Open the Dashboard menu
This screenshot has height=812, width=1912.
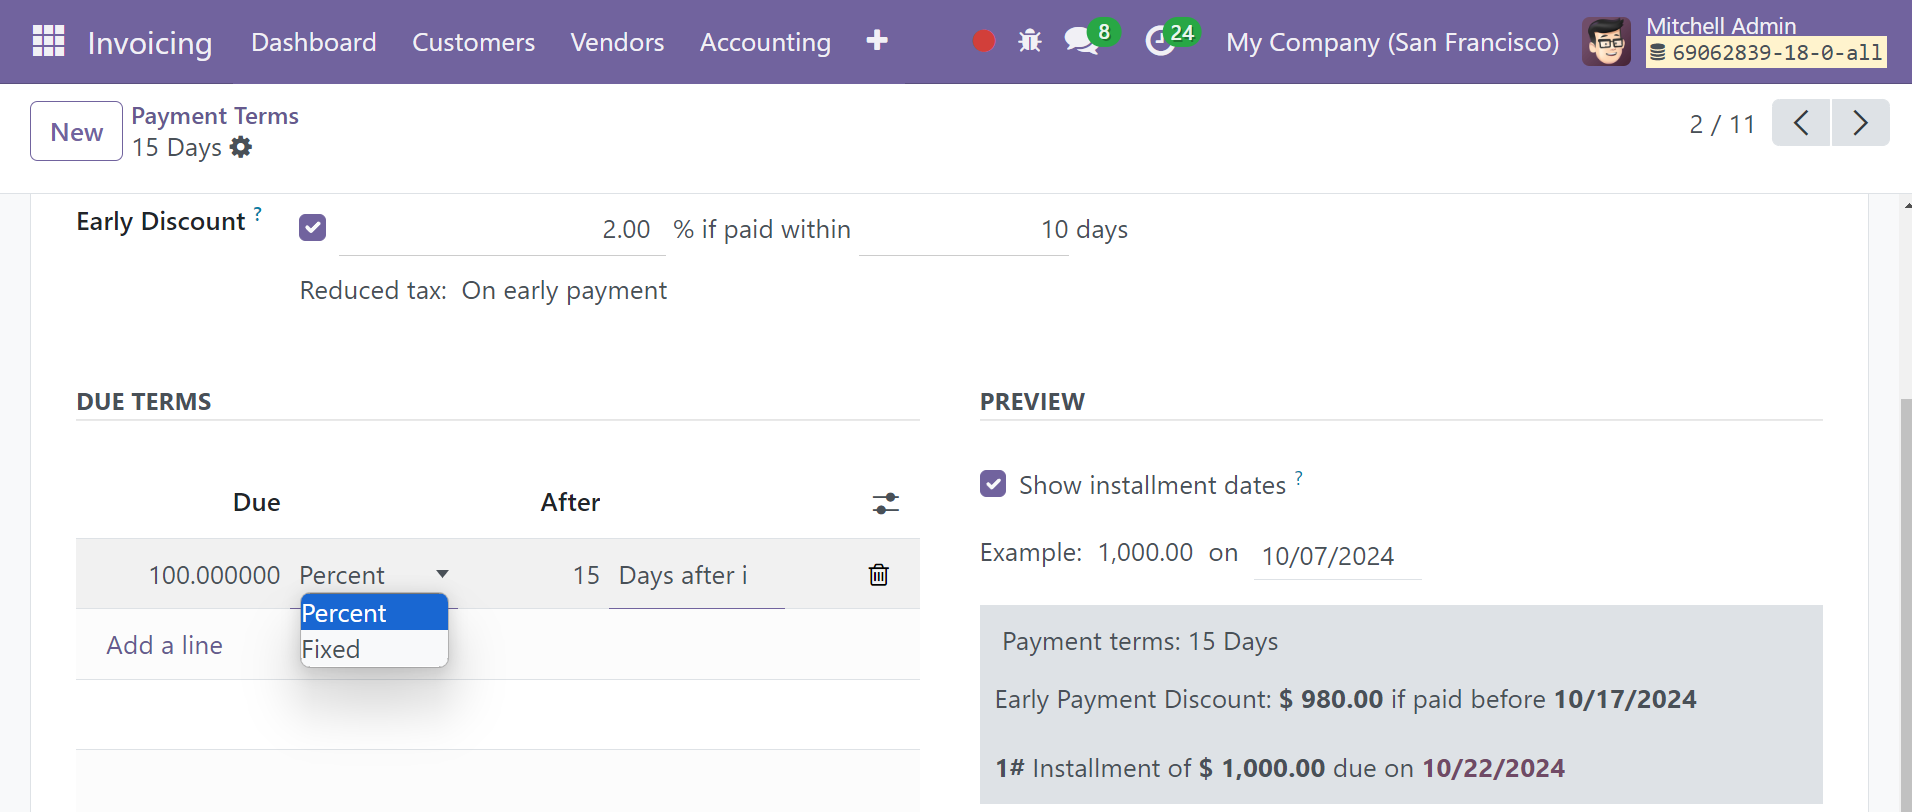314,42
